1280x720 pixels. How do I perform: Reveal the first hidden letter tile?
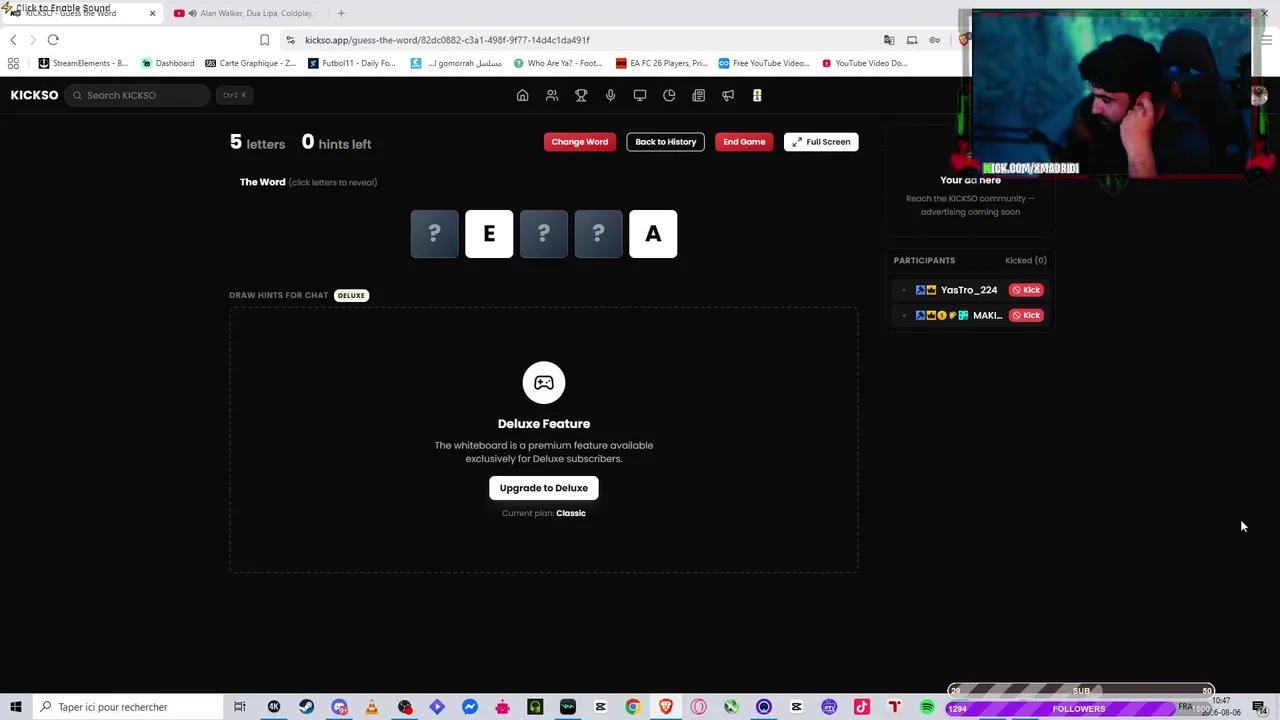(x=434, y=234)
